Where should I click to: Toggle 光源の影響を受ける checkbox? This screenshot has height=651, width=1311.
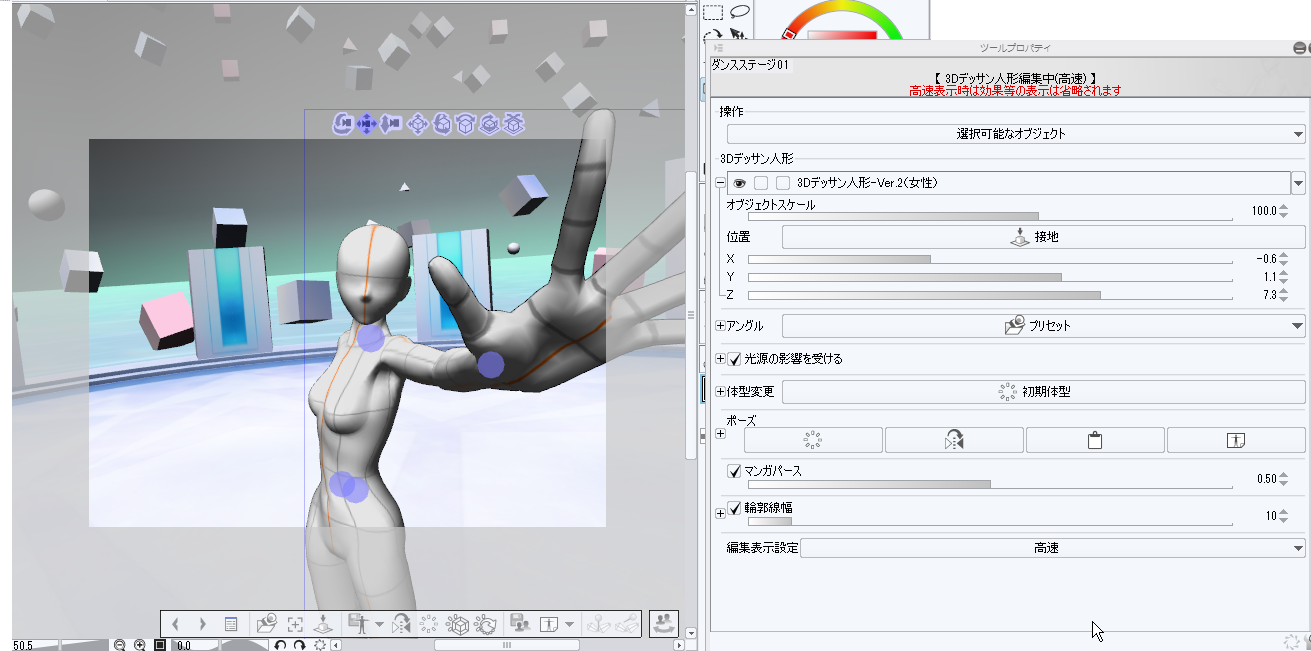(x=735, y=358)
